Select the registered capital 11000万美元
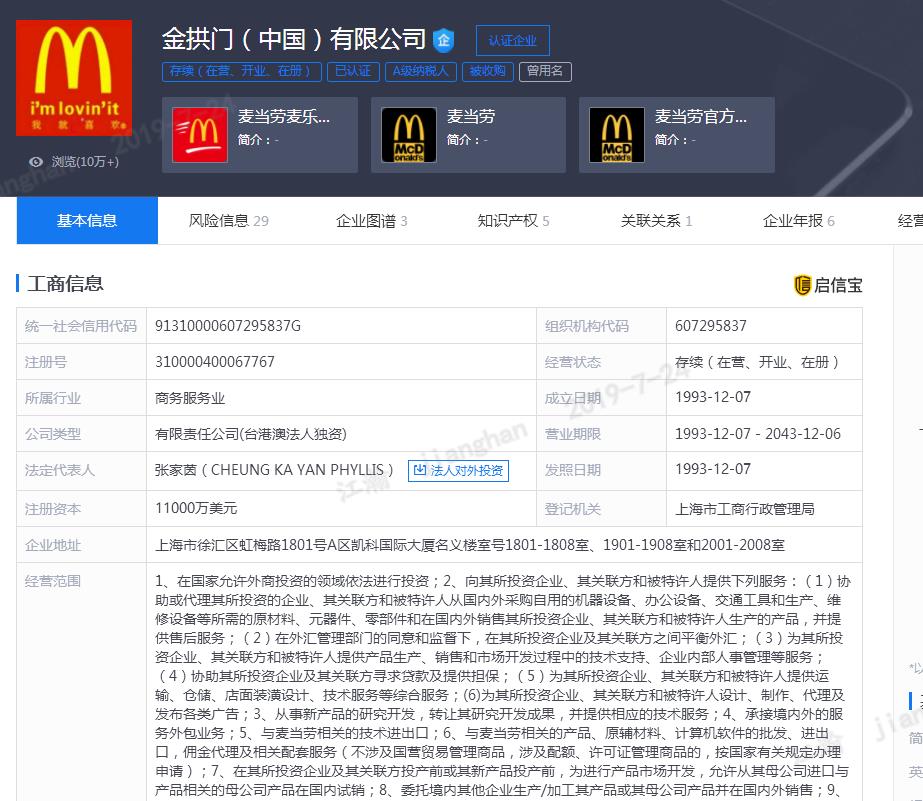Viewport: 923px width, 801px height. [196, 508]
